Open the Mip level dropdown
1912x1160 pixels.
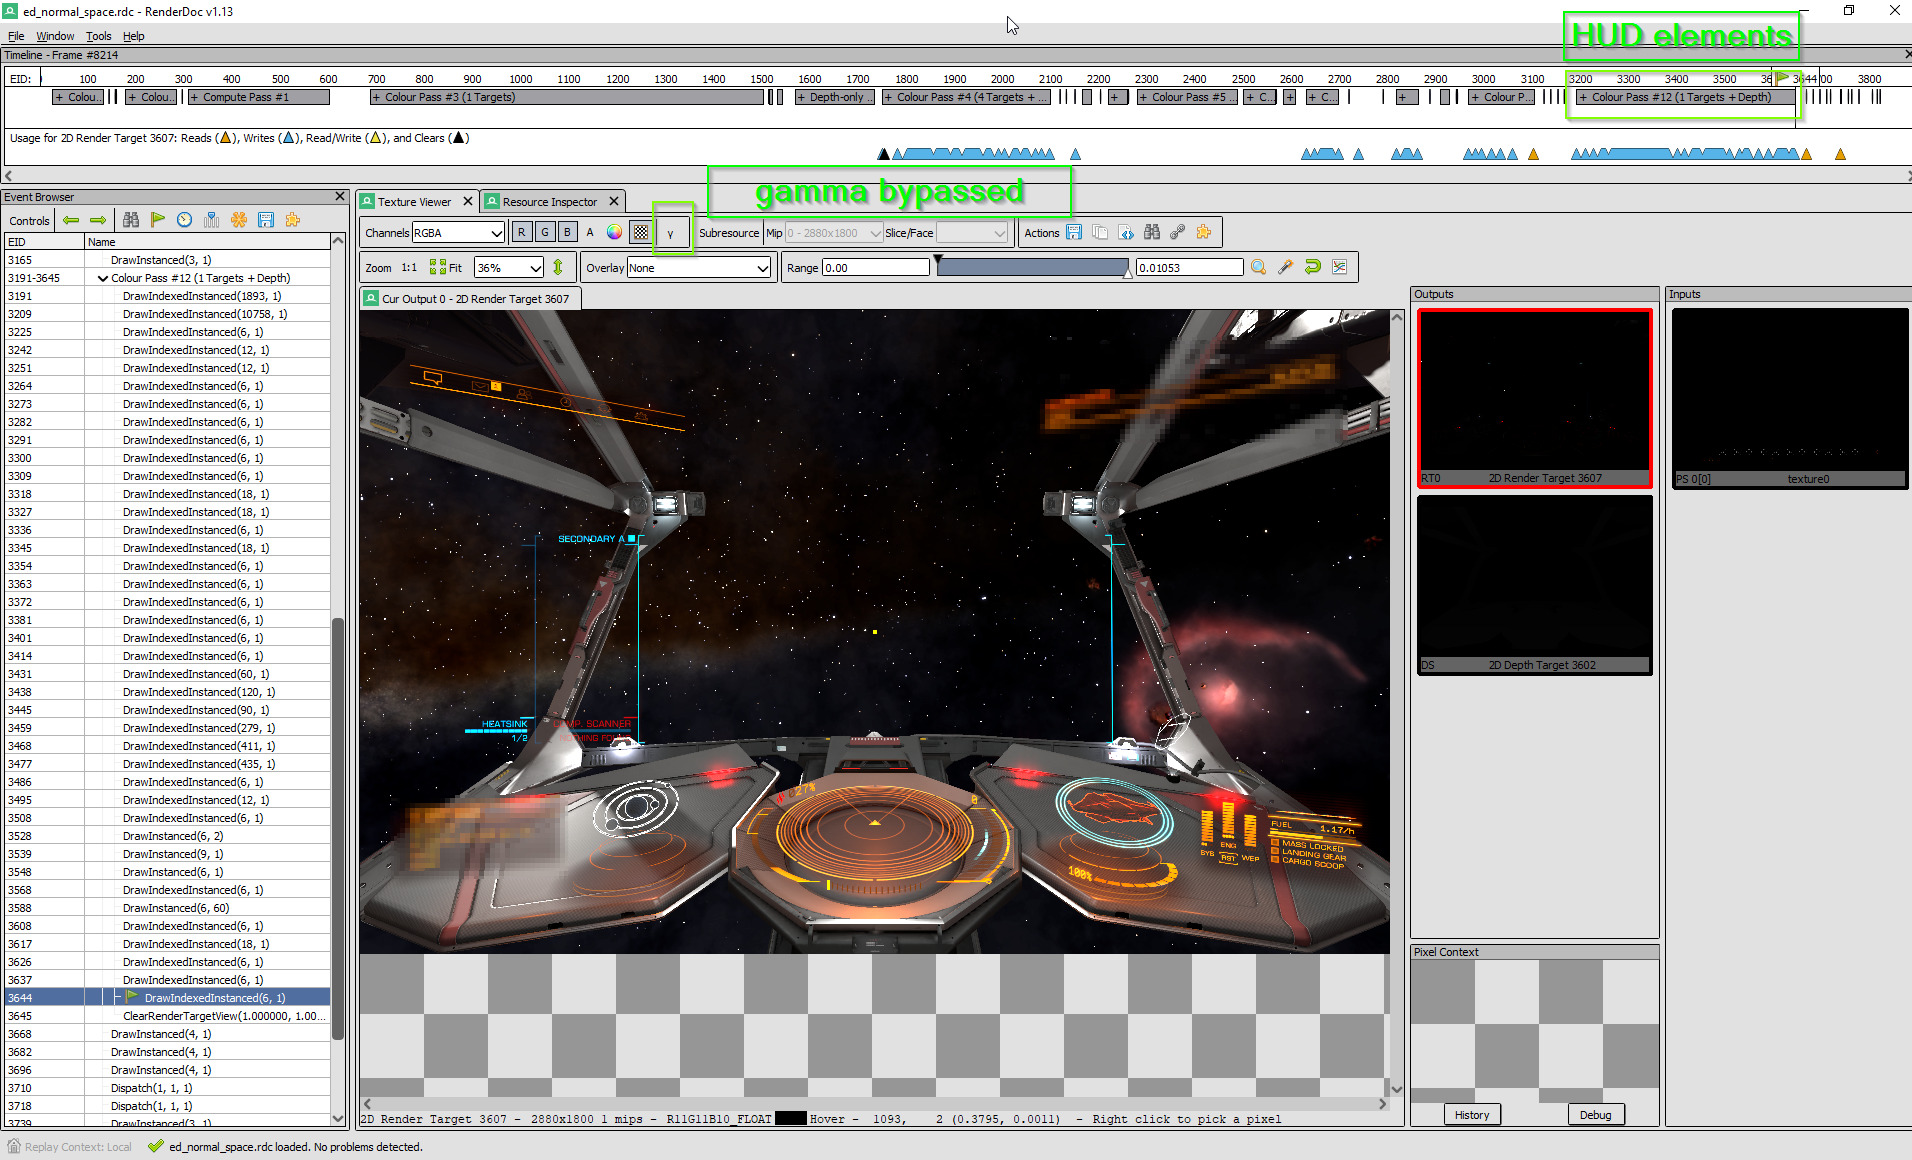click(x=834, y=232)
